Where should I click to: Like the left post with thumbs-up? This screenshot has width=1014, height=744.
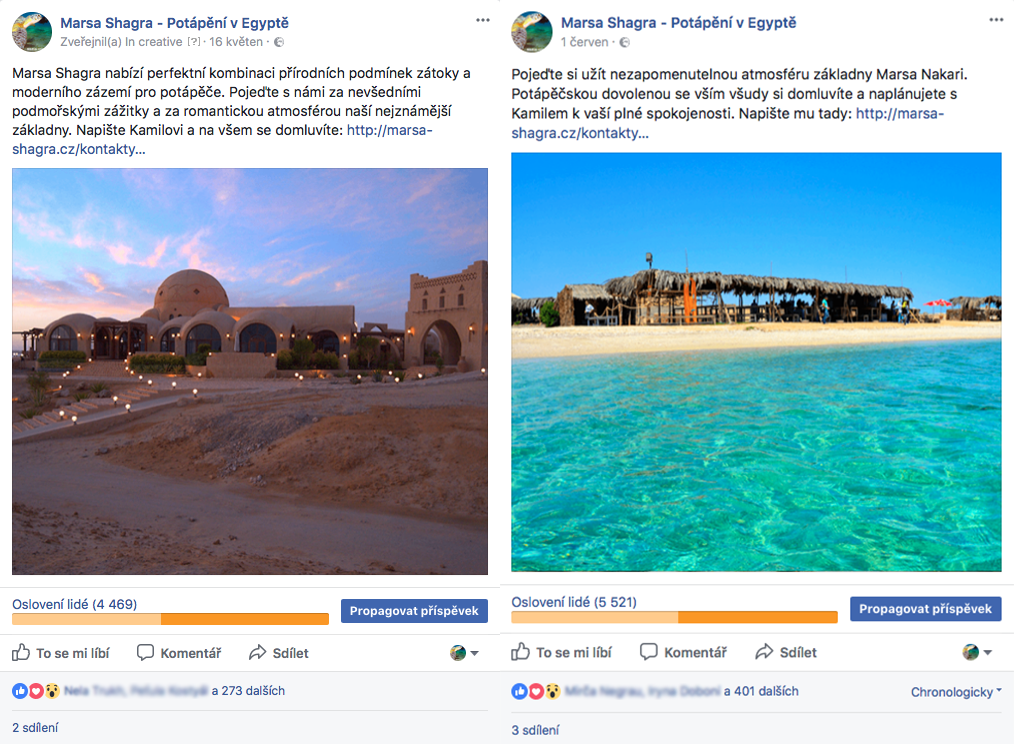[22, 653]
